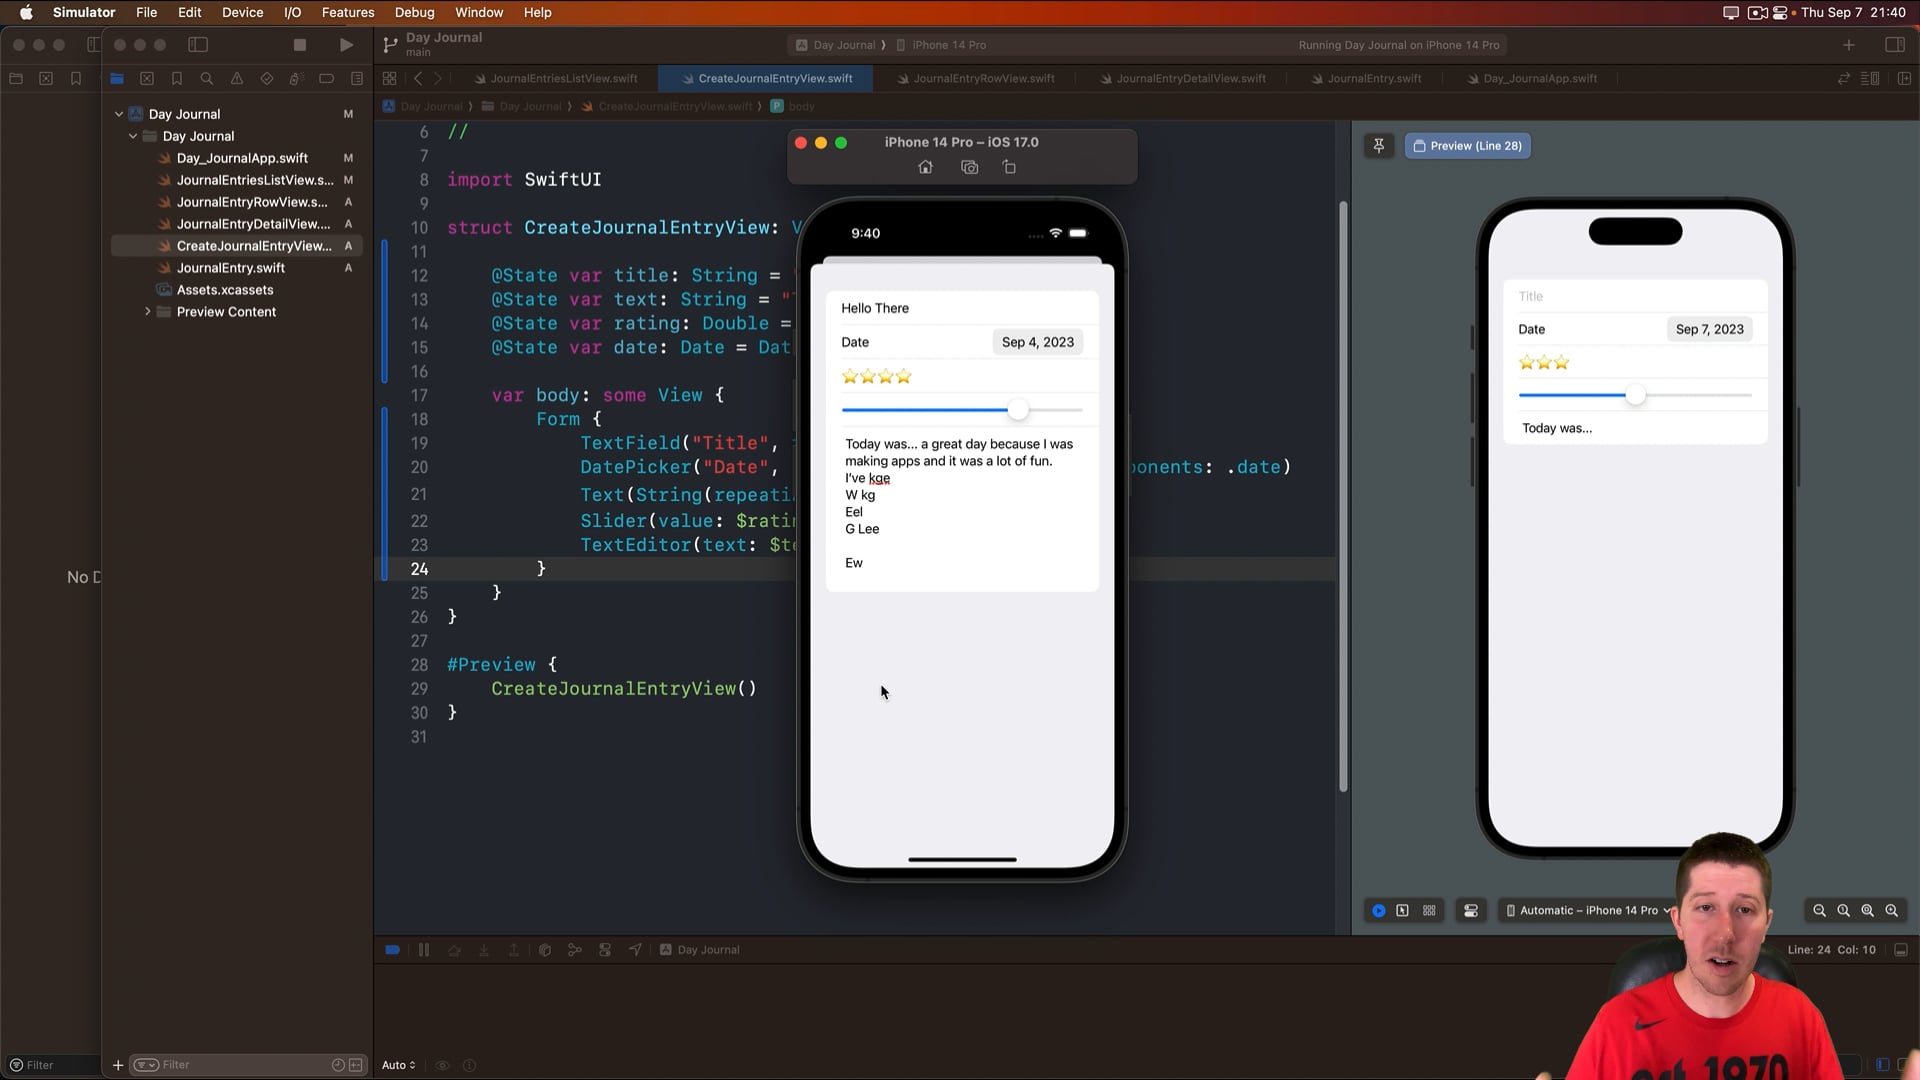Image resolution: width=1920 pixels, height=1080 pixels.
Task: Open the Device menu
Action: (x=242, y=13)
